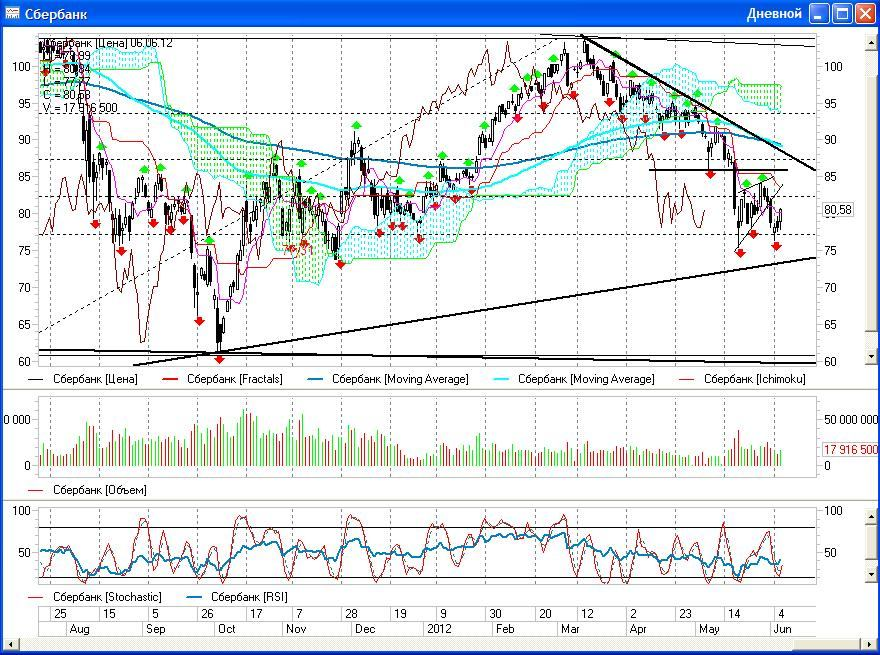Click the 50 000 000 volume axis label
Screen dimensions: 880x655
click(851, 420)
